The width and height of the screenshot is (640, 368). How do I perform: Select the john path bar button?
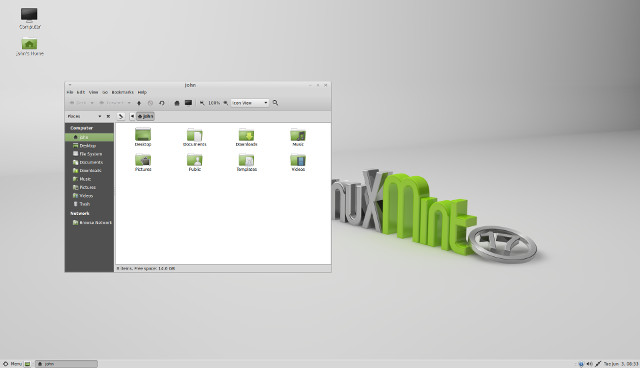145,116
